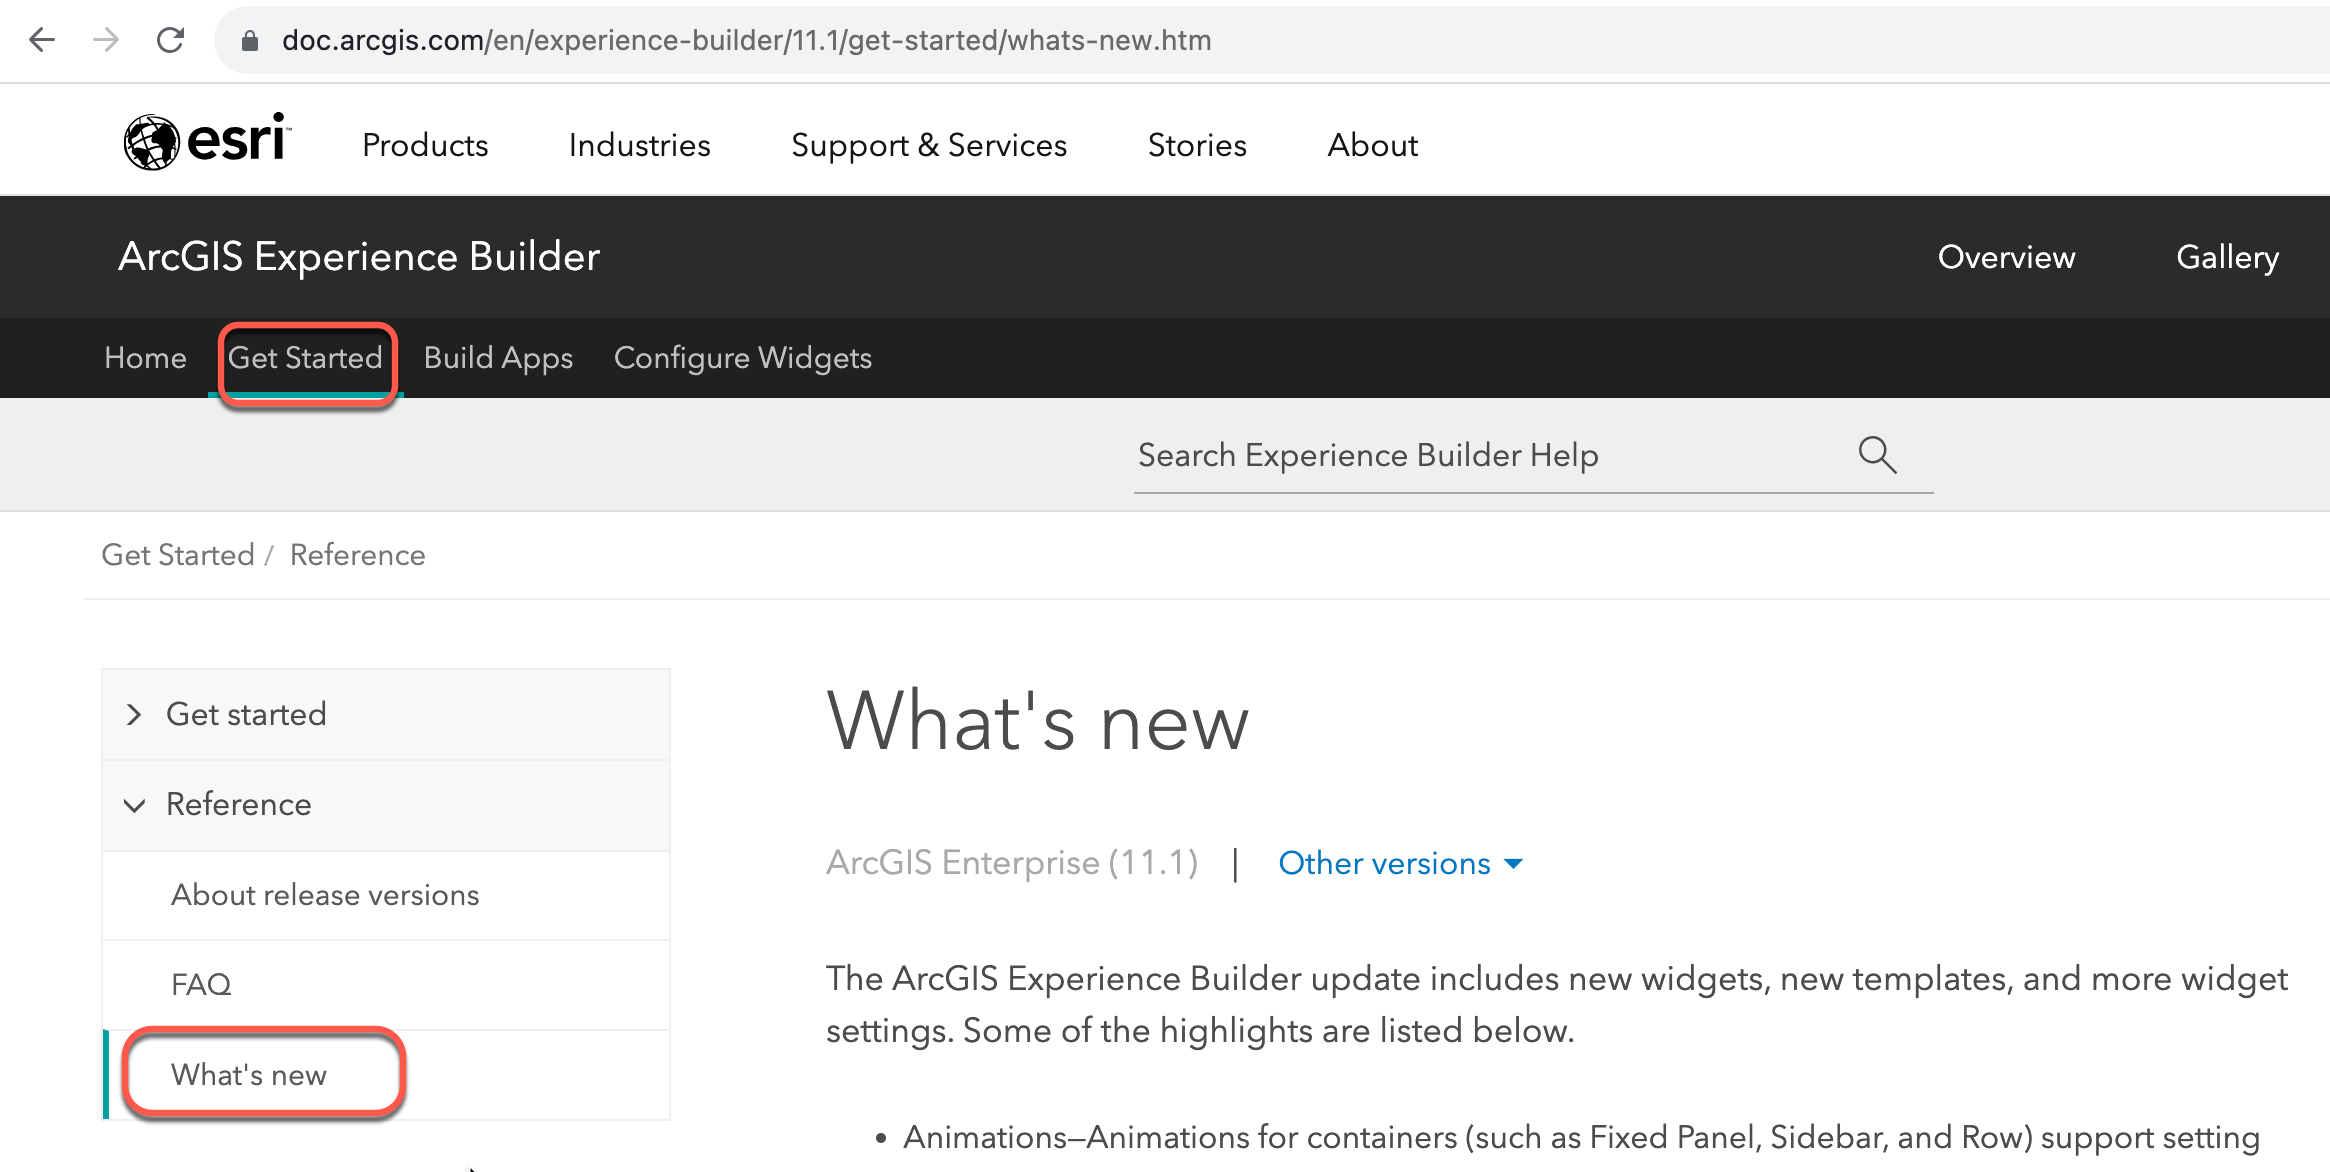Open the Industries menu
This screenshot has height=1172, width=2330.
[639, 145]
